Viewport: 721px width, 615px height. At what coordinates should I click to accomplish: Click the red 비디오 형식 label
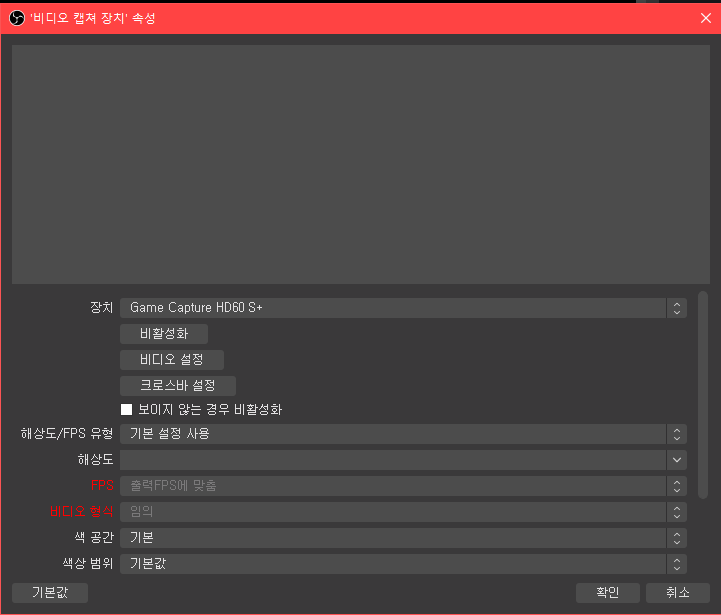pos(81,512)
